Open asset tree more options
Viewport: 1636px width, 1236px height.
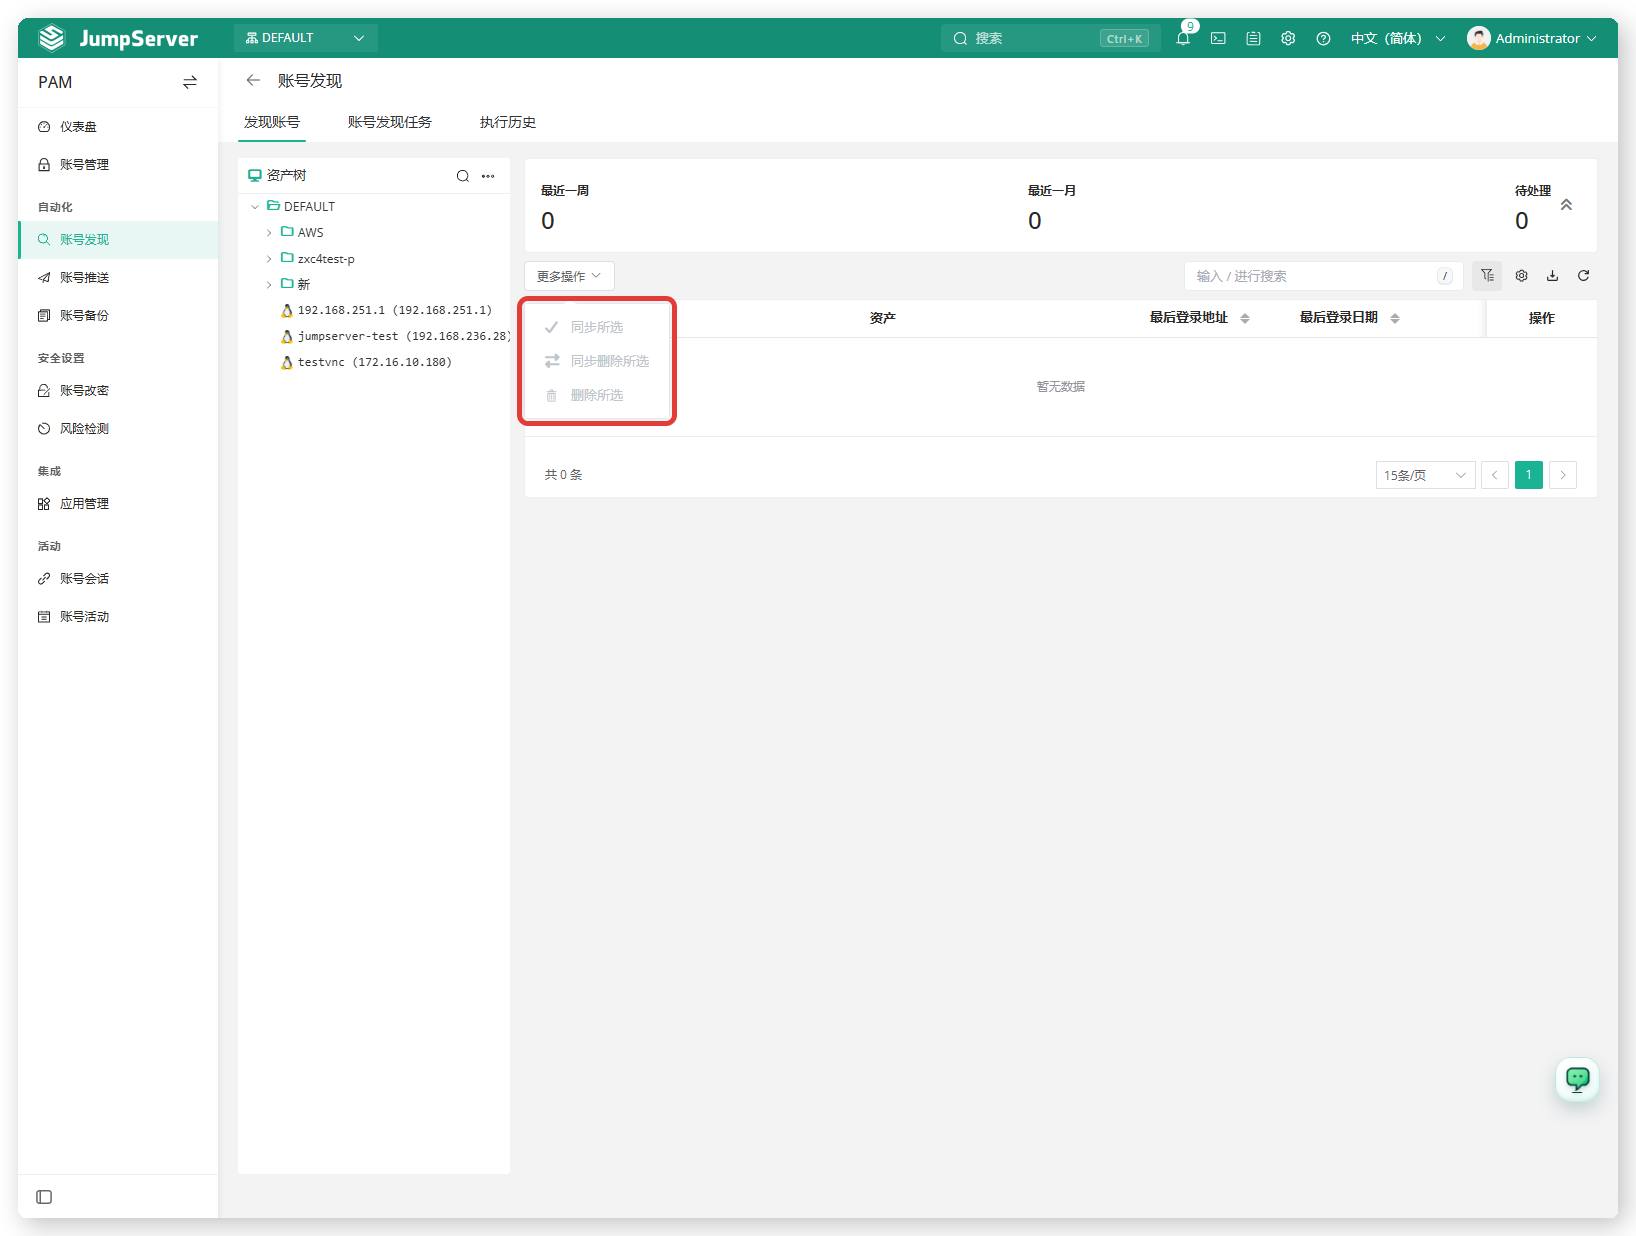pos(488,176)
